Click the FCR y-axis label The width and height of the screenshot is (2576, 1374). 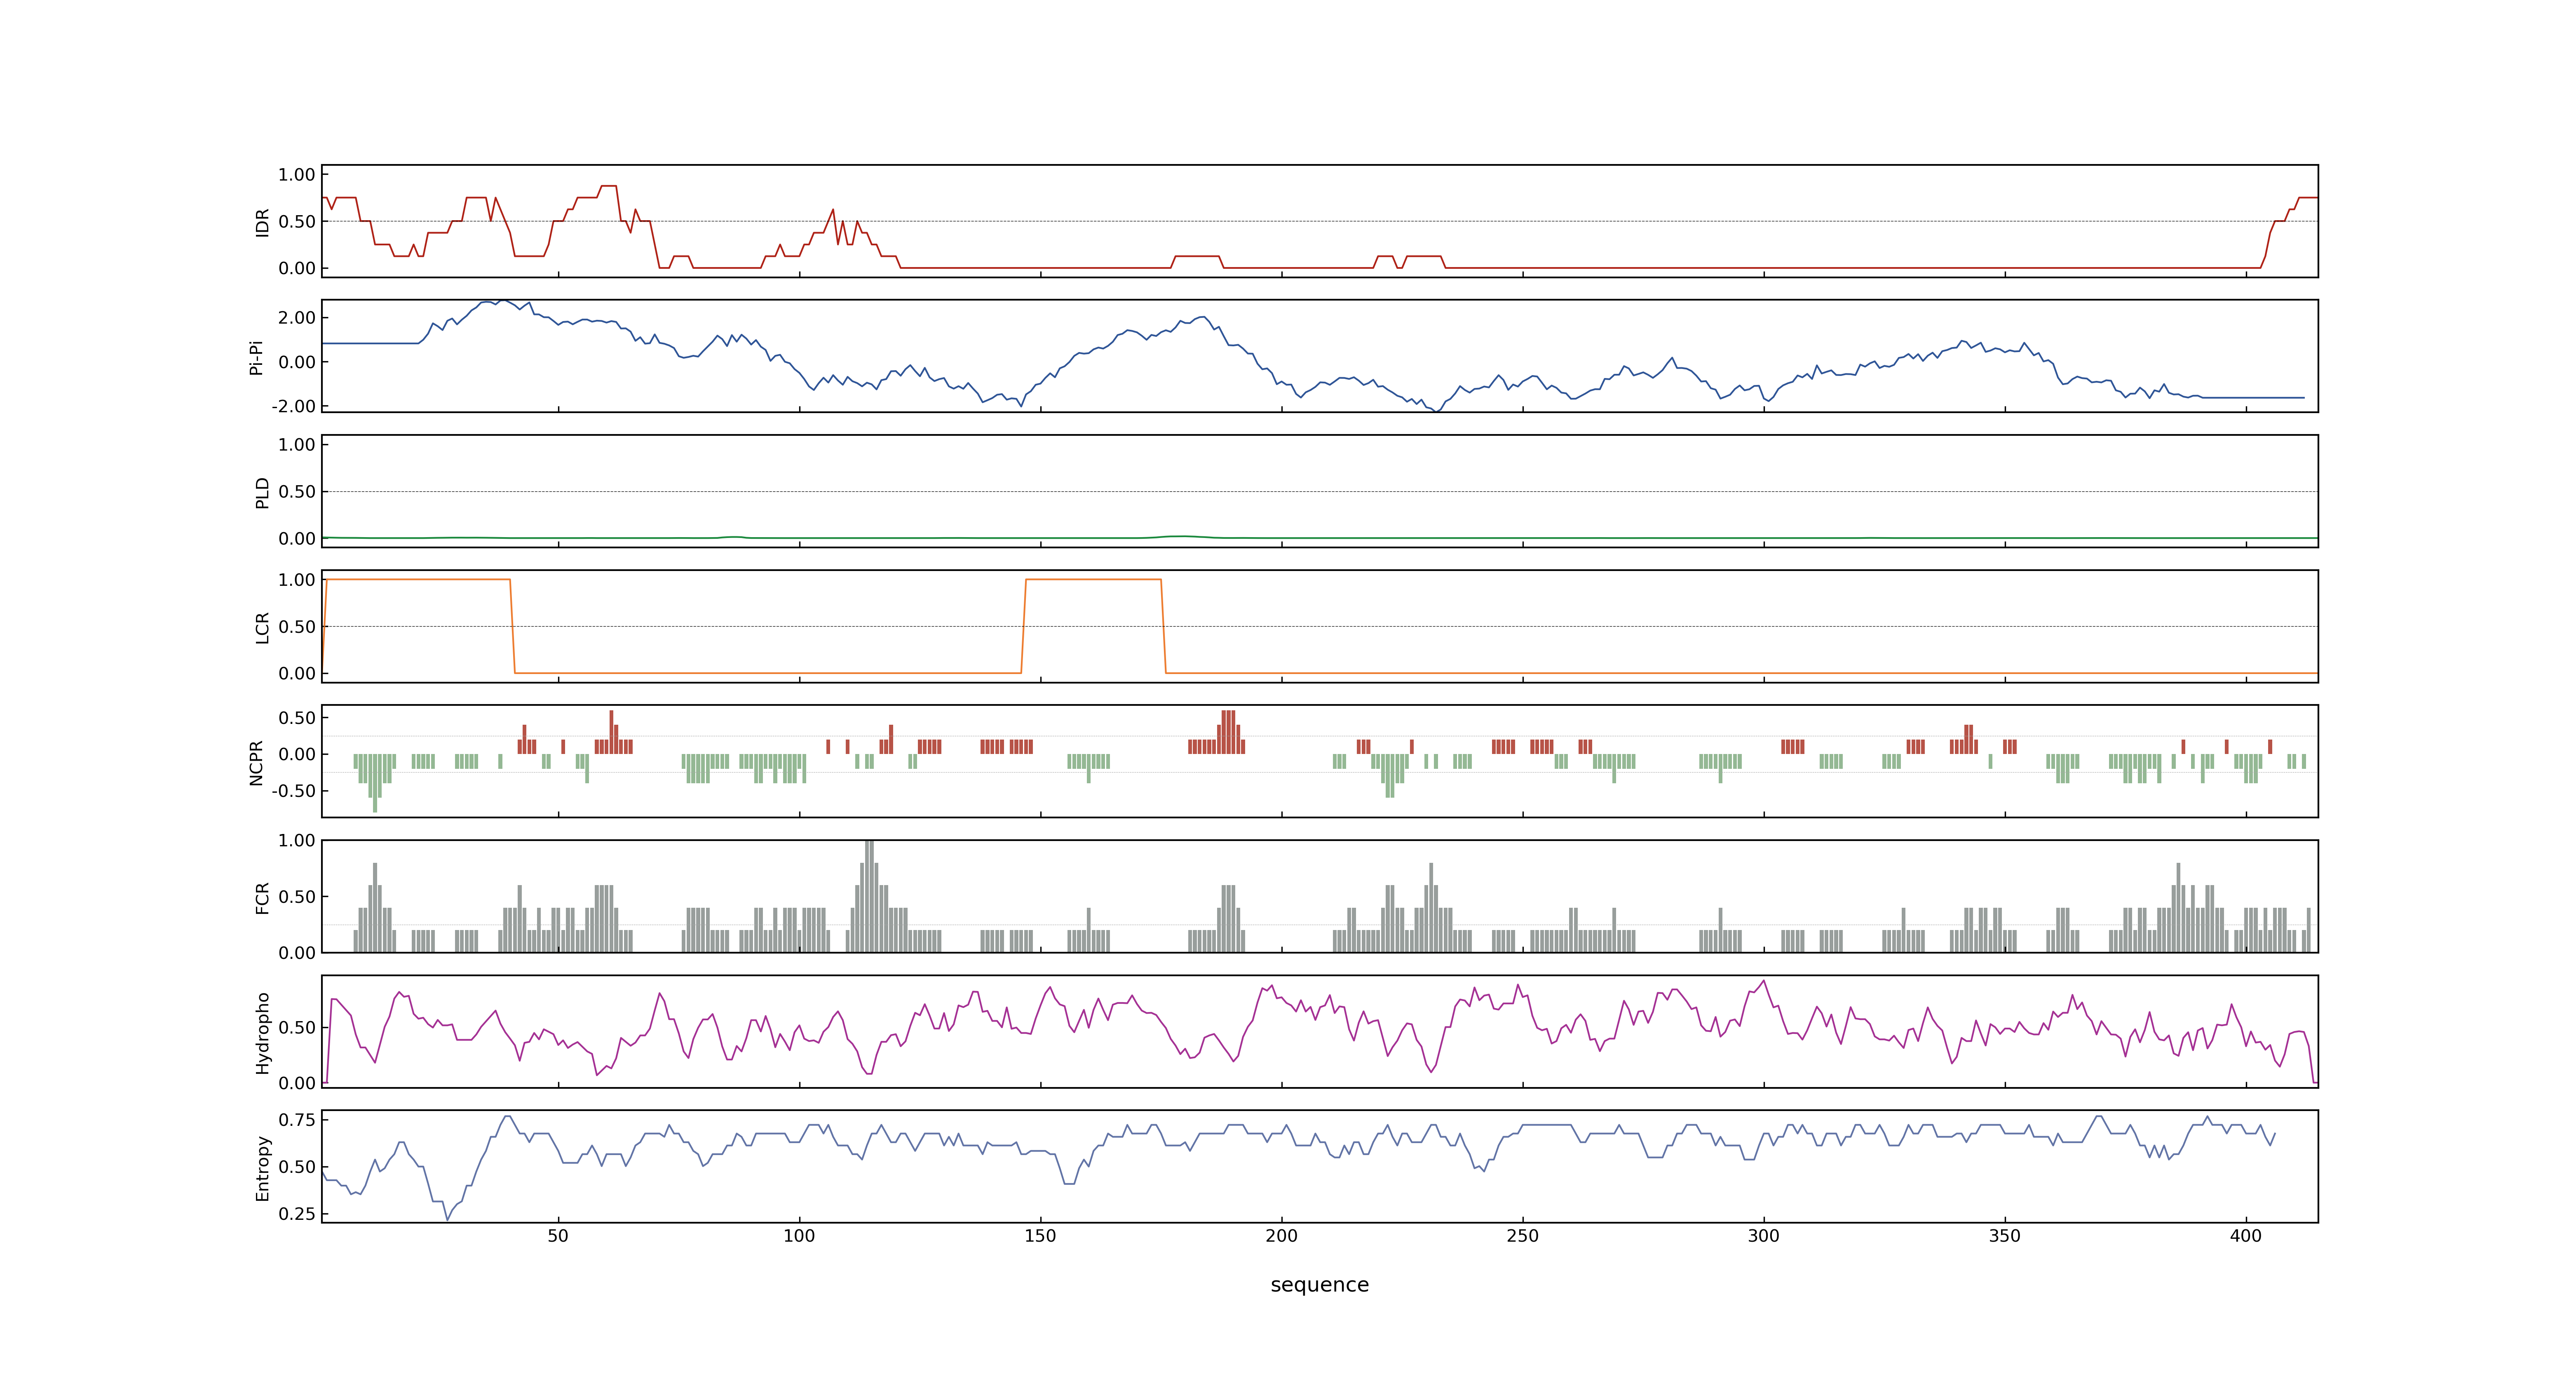click(x=262, y=897)
